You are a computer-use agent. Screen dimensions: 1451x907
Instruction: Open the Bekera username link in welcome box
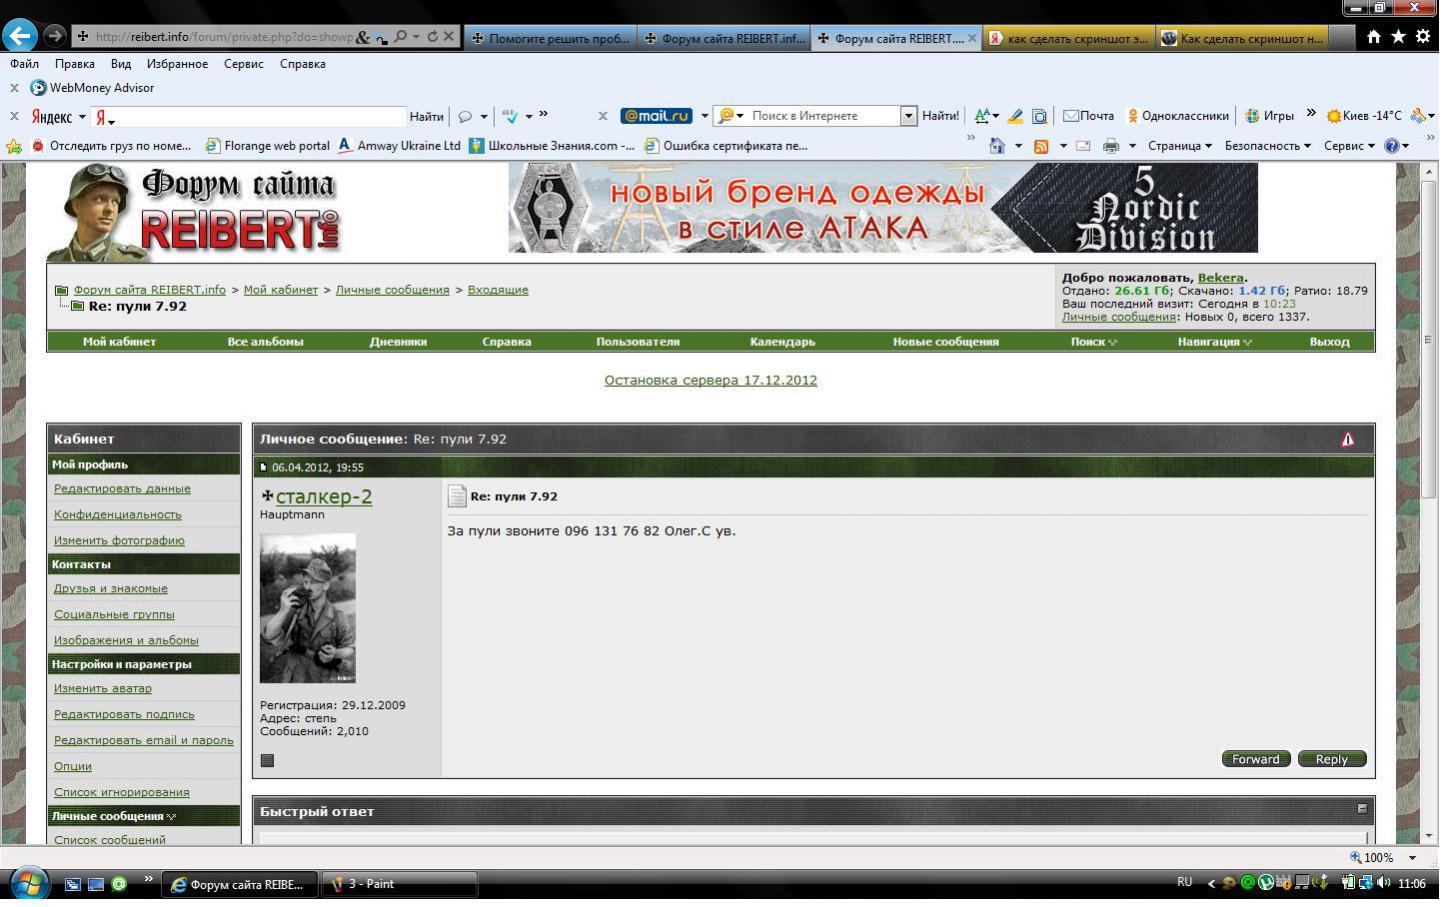pyautogui.click(x=1221, y=278)
